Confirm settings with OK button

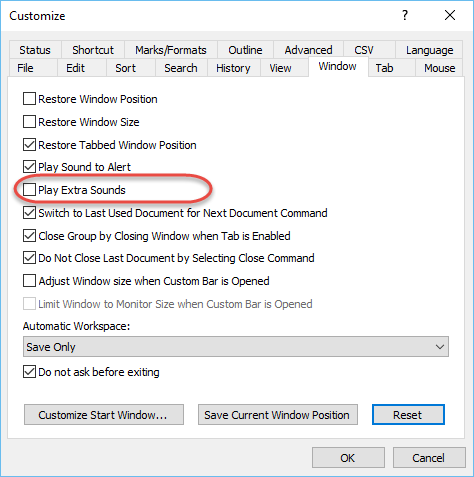348,458
